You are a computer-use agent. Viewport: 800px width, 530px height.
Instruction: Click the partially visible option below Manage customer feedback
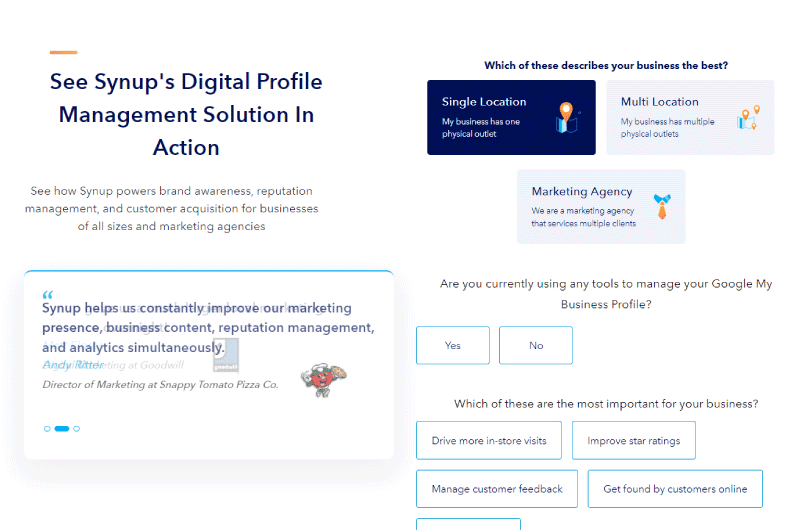click(x=468, y=524)
